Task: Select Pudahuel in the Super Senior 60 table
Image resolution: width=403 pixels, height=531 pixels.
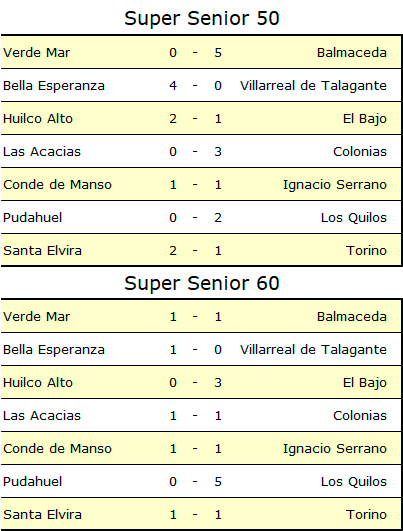Action: 33,482
